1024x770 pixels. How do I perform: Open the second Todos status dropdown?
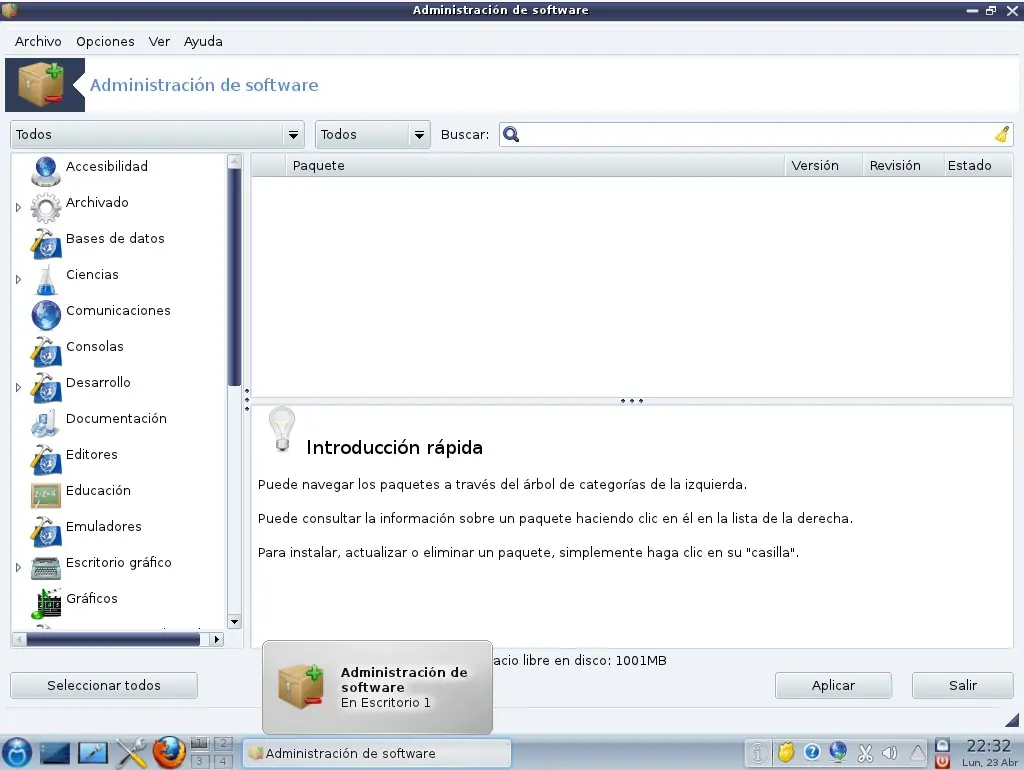tap(372, 135)
